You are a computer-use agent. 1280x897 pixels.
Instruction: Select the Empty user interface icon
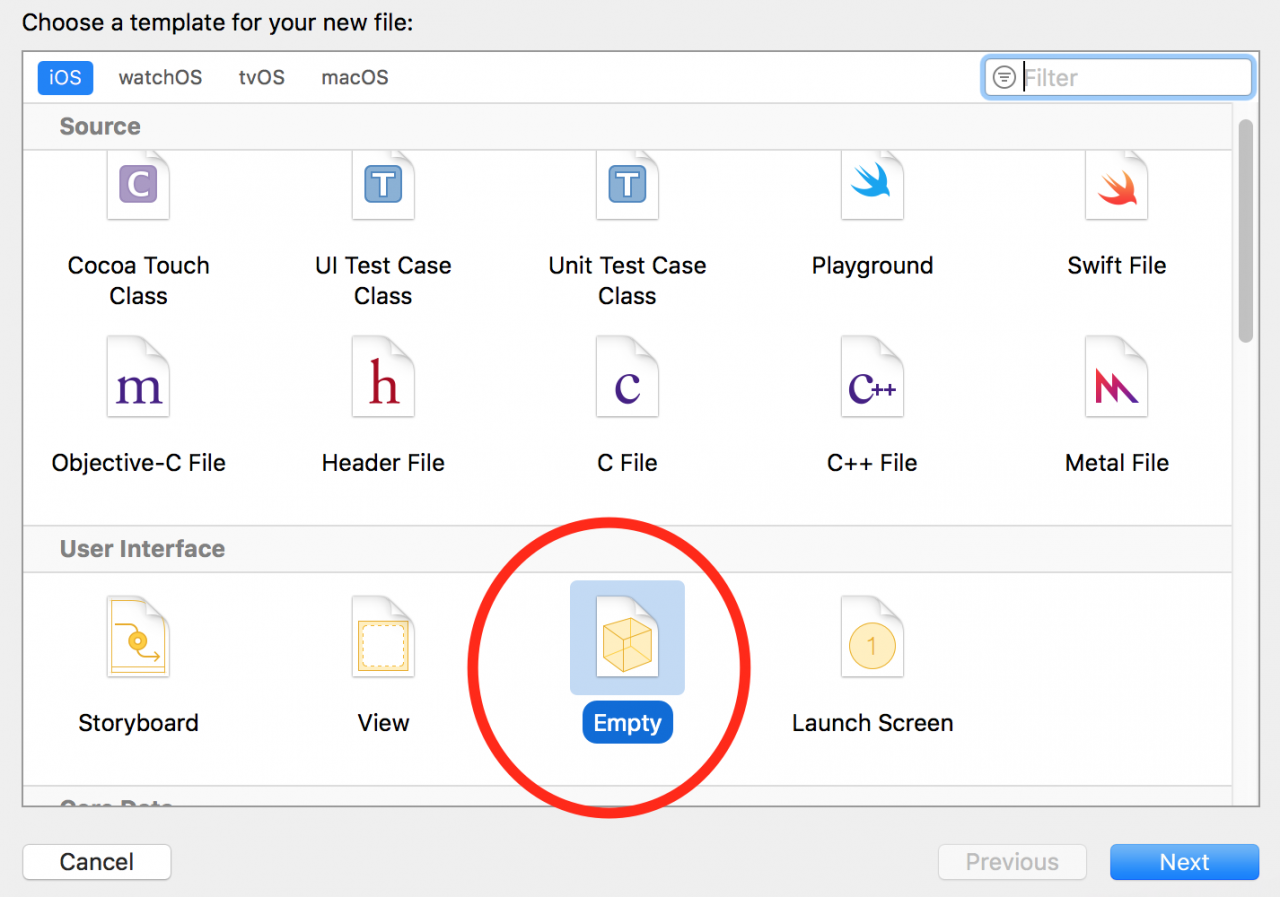(627, 636)
